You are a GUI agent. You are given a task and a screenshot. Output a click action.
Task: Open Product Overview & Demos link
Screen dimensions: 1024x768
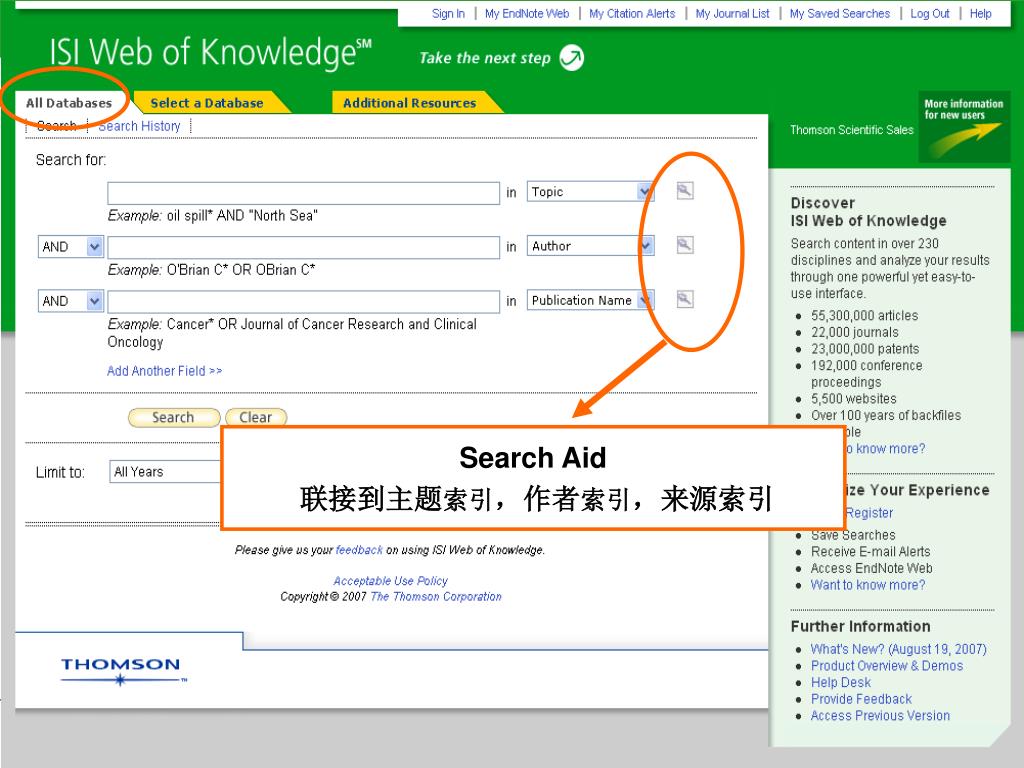[x=887, y=665]
